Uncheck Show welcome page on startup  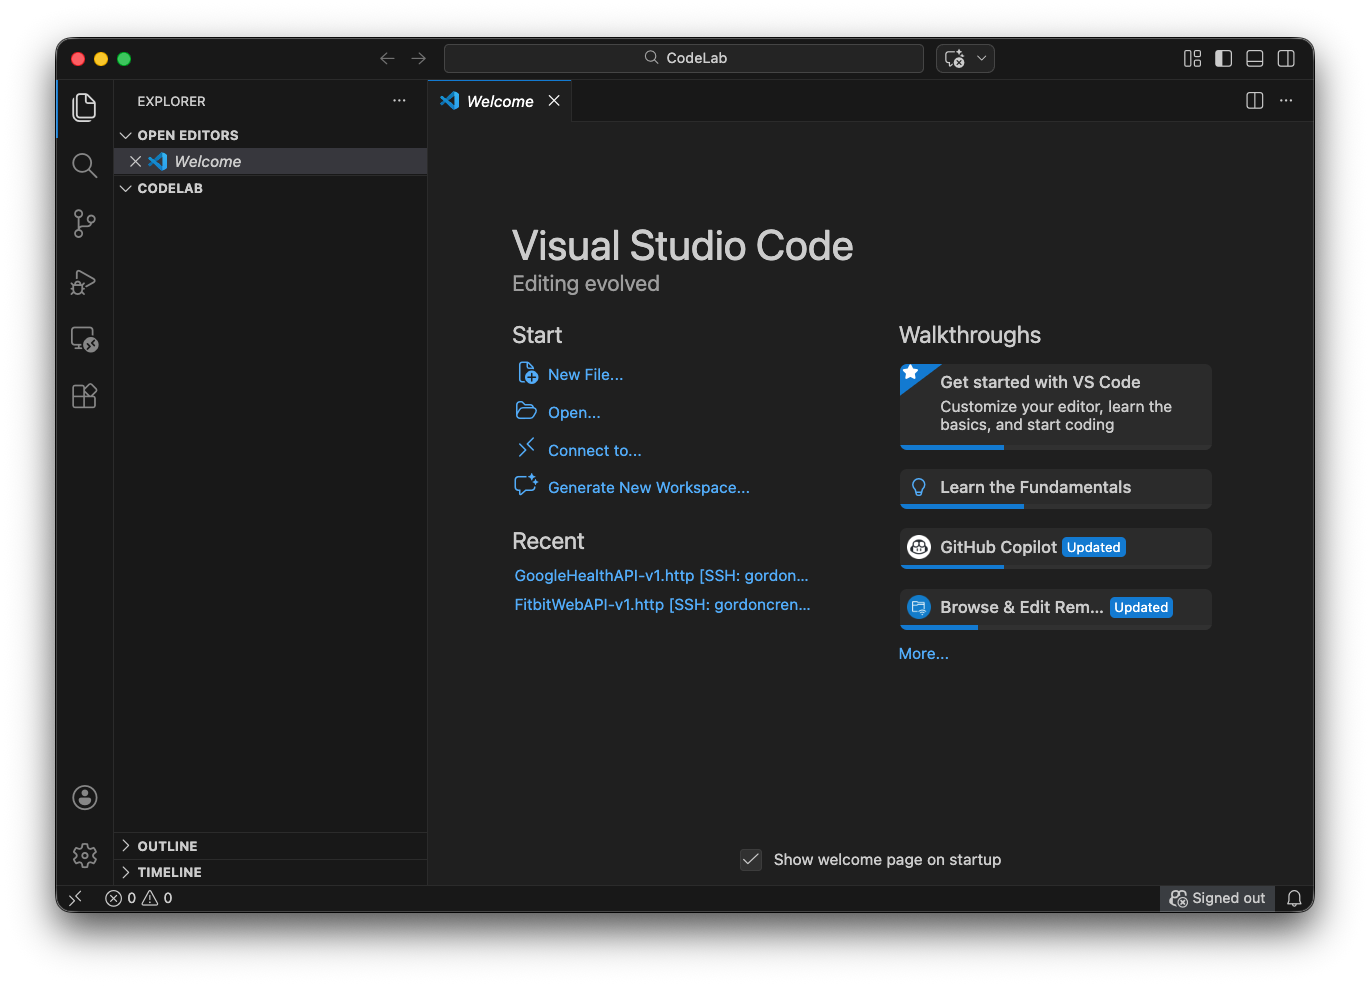tap(751, 860)
